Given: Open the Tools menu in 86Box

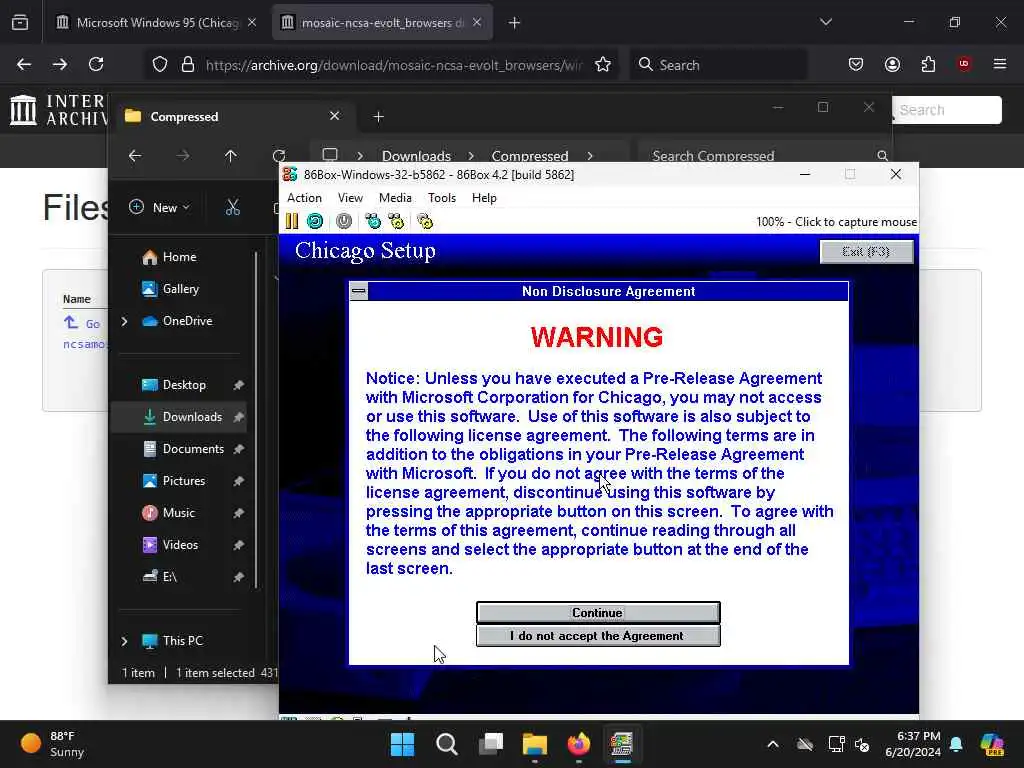Looking at the screenshot, I should coord(442,198).
